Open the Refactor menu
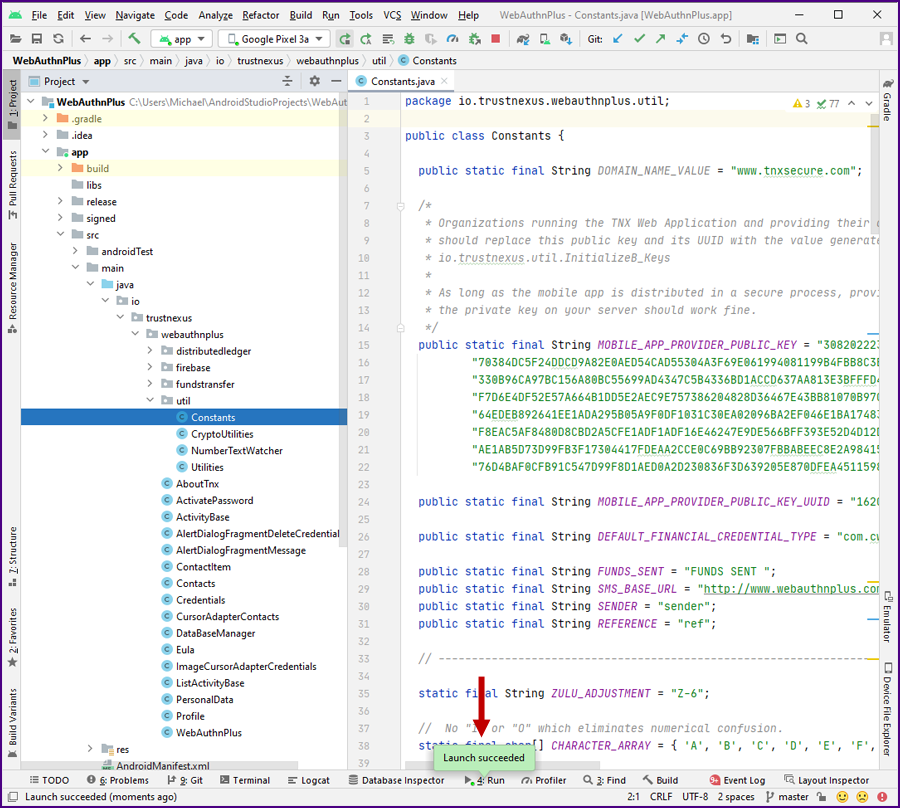The image size is (900, 808). [260, 15]
